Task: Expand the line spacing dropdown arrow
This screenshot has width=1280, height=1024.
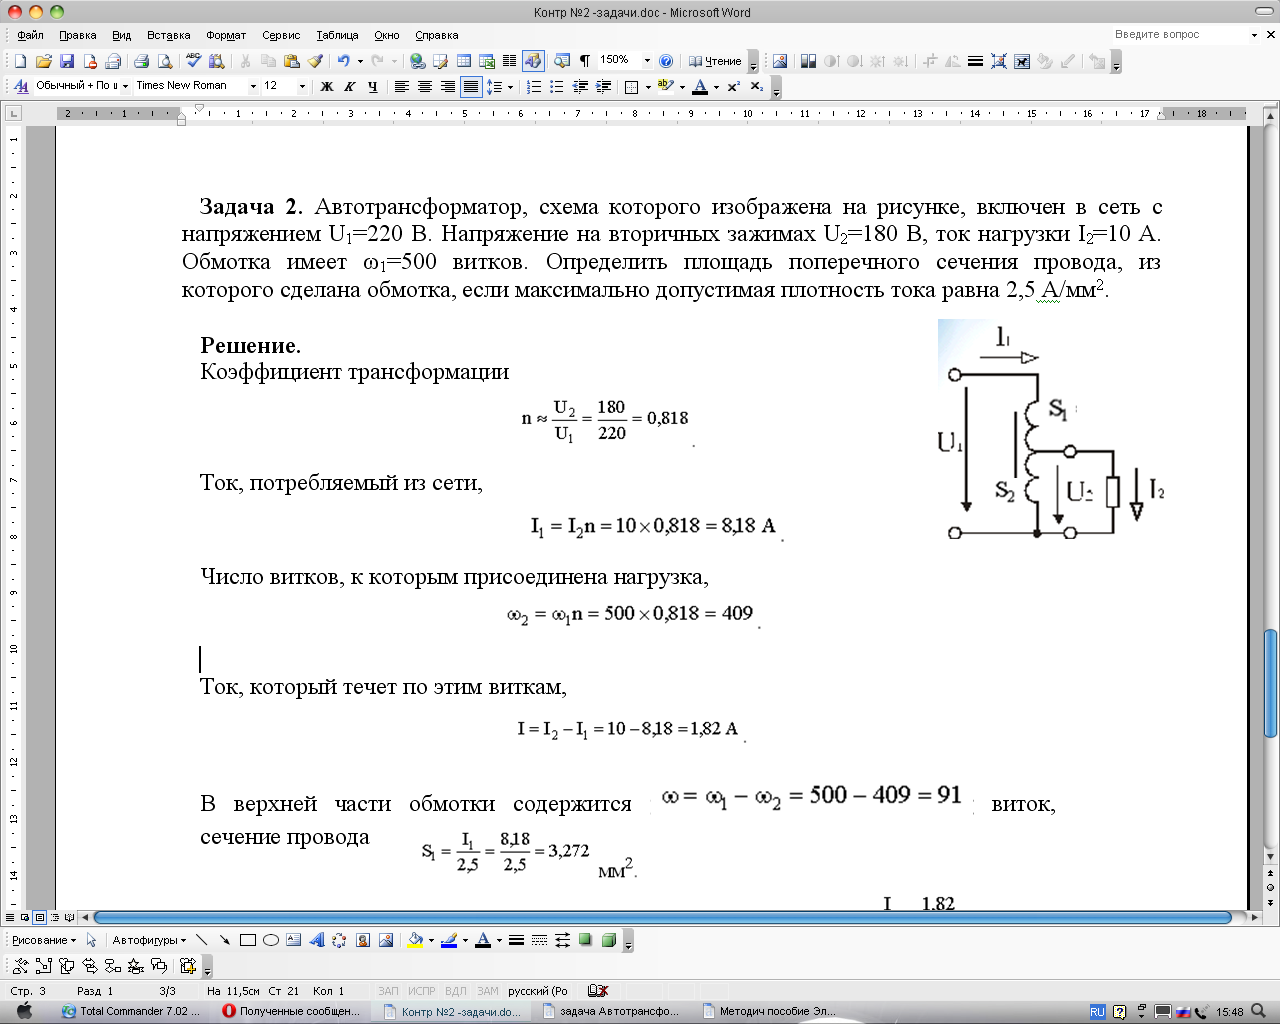Action: click(x=510, y=87)
